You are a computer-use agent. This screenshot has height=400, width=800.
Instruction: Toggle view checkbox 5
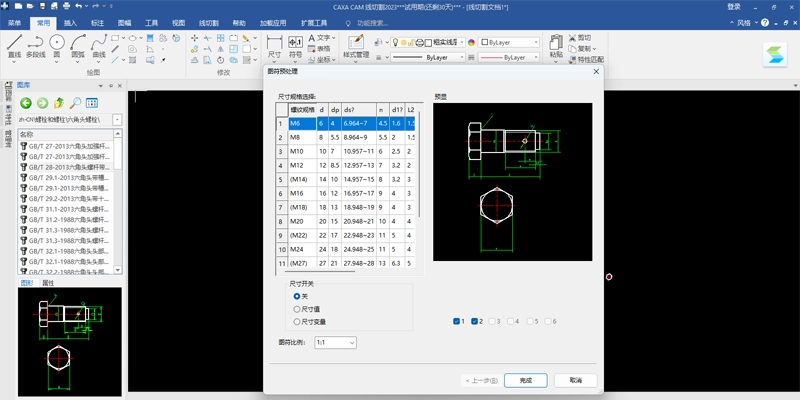point(532,321)
